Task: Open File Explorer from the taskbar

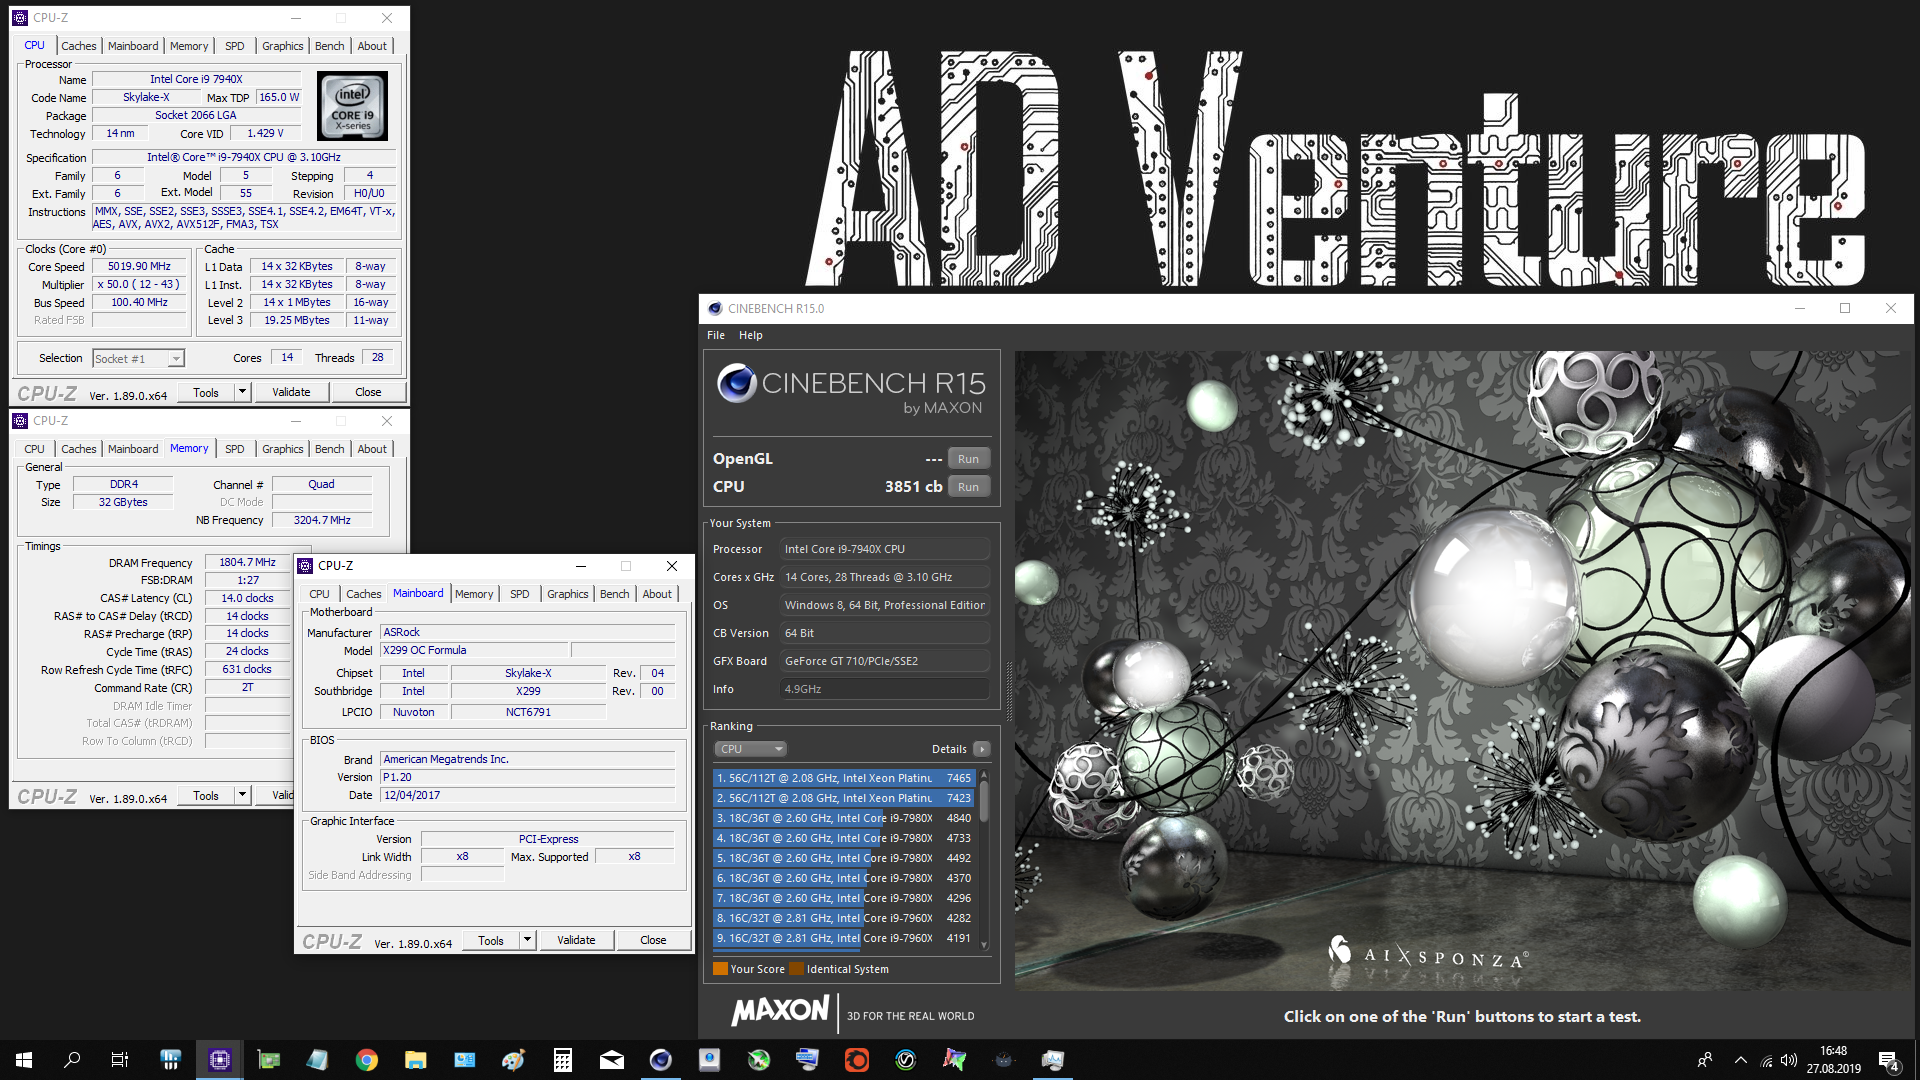Action: click(416, 1060)
